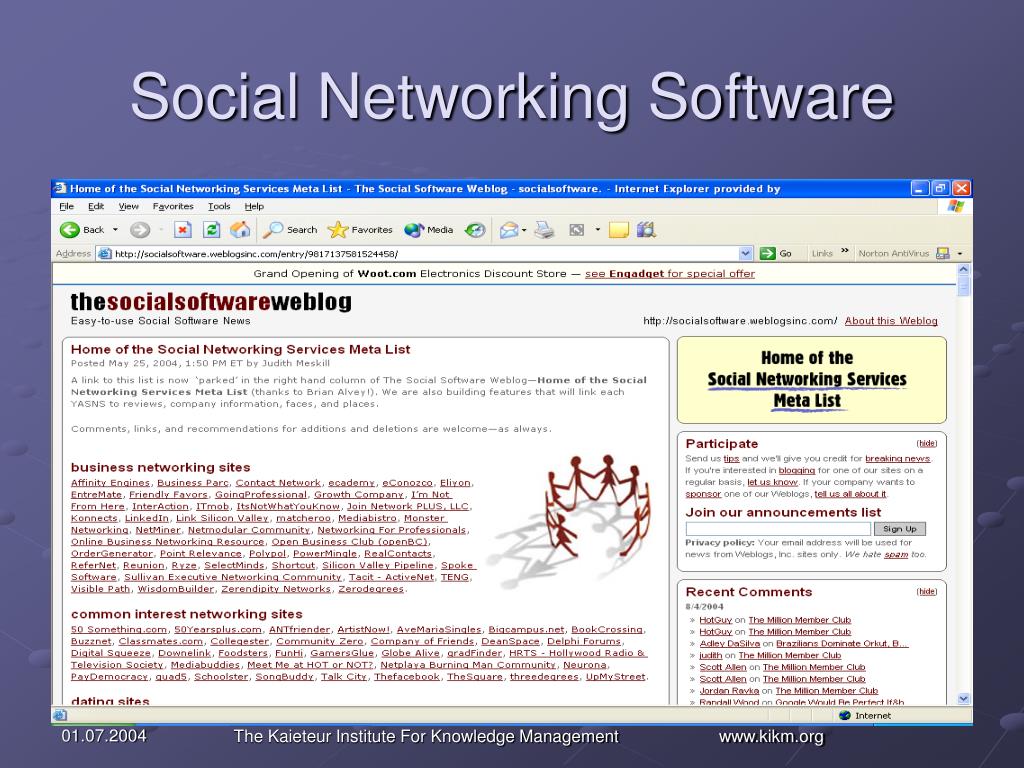The height and width of the screenshot is (768, 1024).
Task: Click the Internet zone globe in status bar
Action: [x=844, y=715]
